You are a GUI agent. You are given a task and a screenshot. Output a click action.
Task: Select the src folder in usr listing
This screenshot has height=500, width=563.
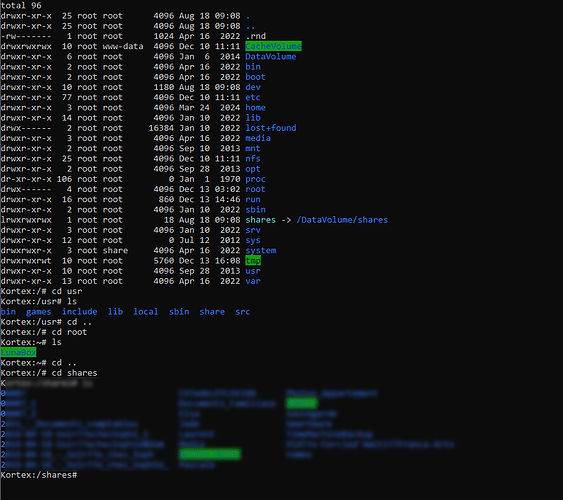[x=243, y=312]
